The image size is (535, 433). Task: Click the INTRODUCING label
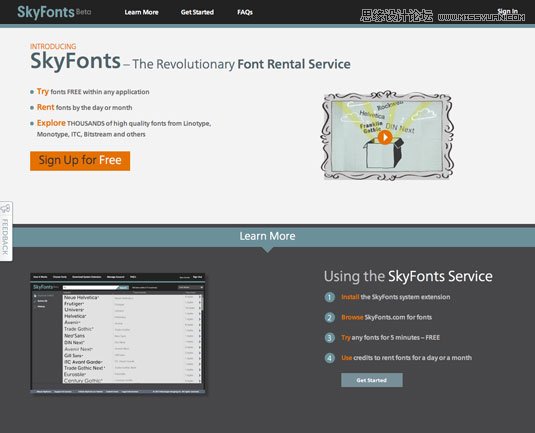[53, 46]
